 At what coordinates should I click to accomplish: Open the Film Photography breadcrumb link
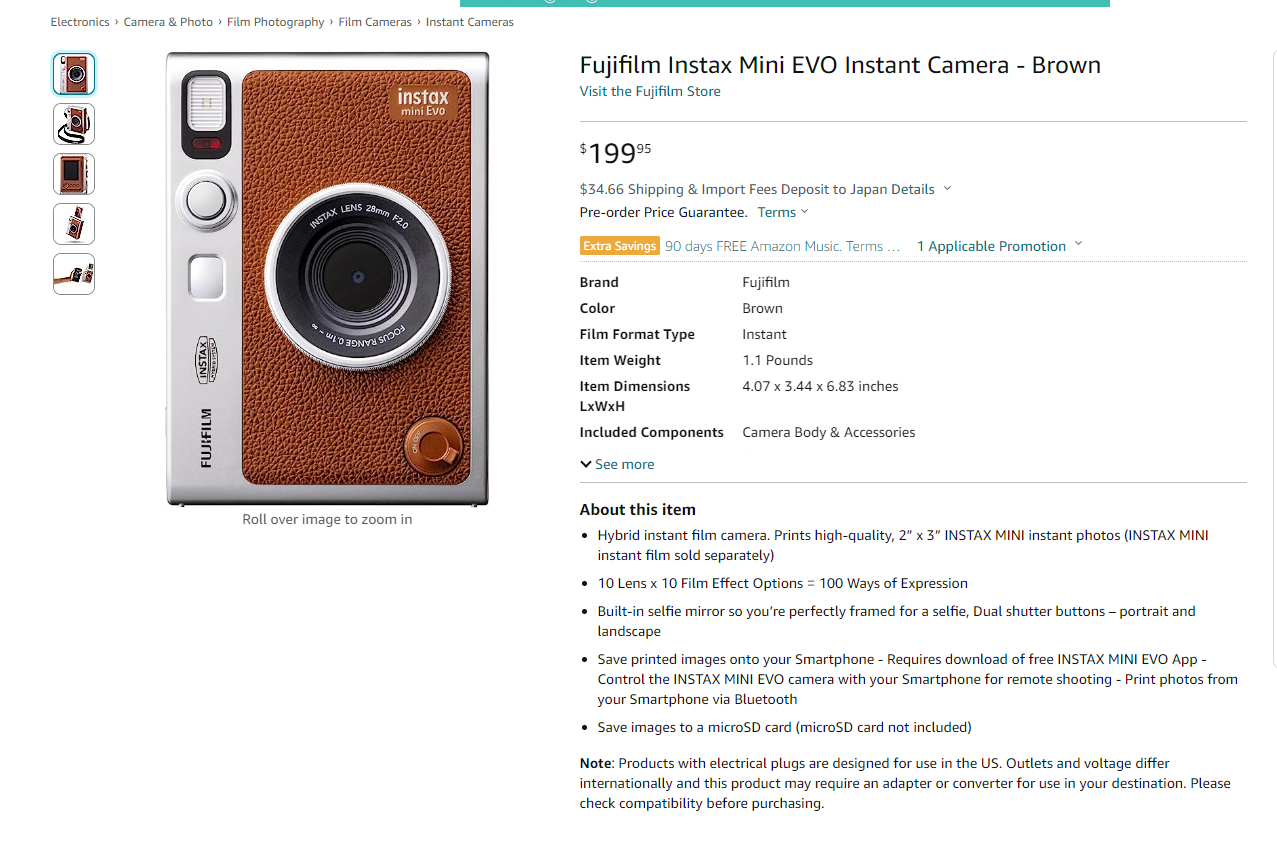click(x=275, y=22)
